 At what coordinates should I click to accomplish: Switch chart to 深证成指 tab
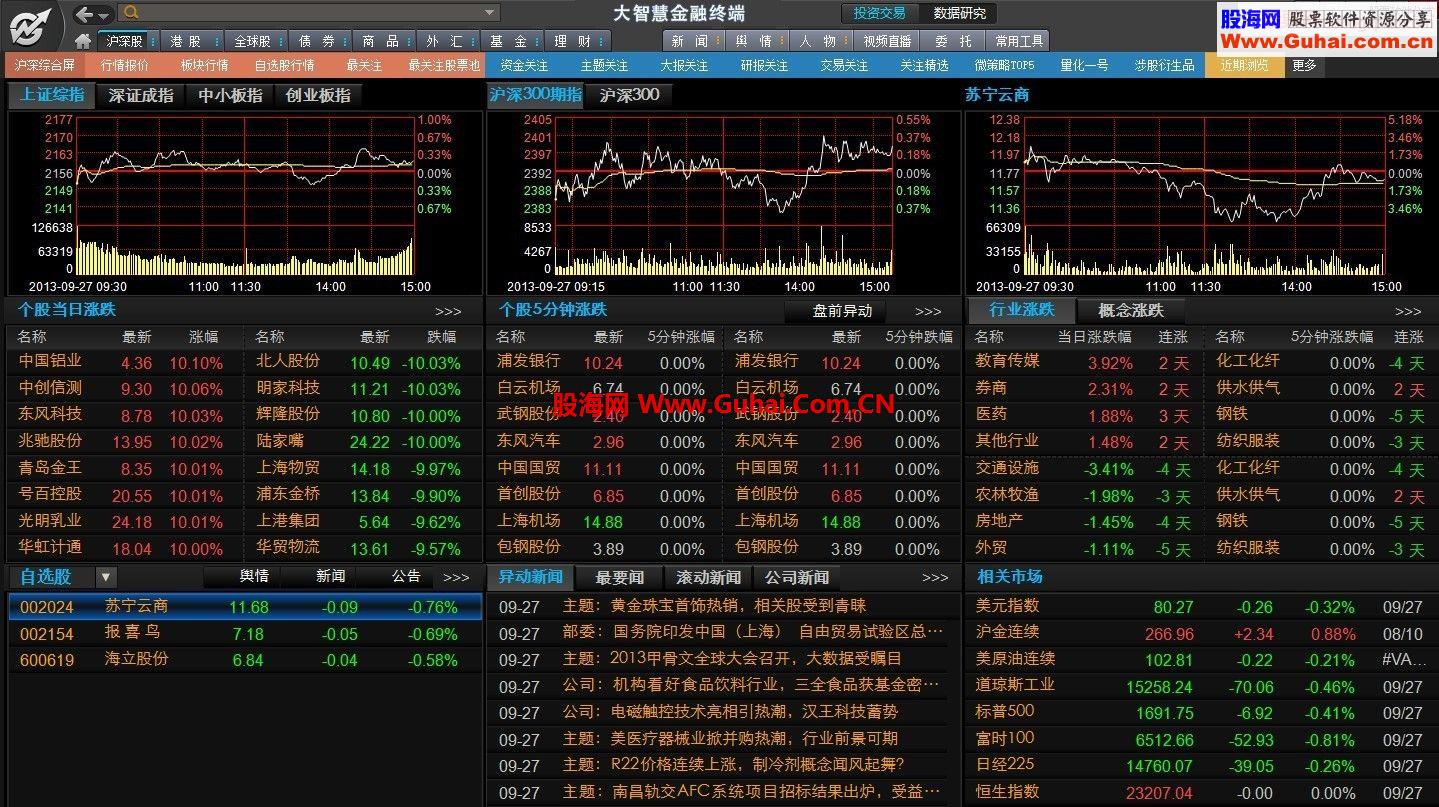click(141, 95)
